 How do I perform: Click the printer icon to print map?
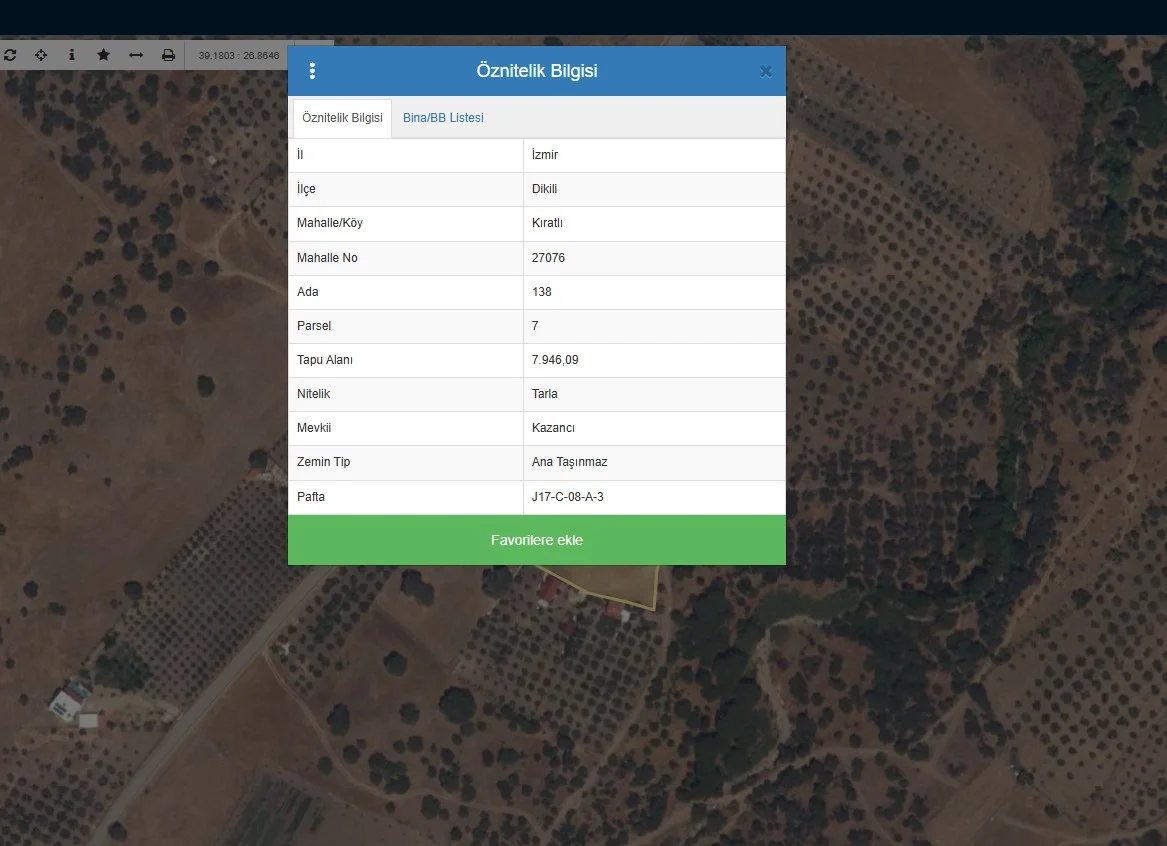[x=168, y=55]
